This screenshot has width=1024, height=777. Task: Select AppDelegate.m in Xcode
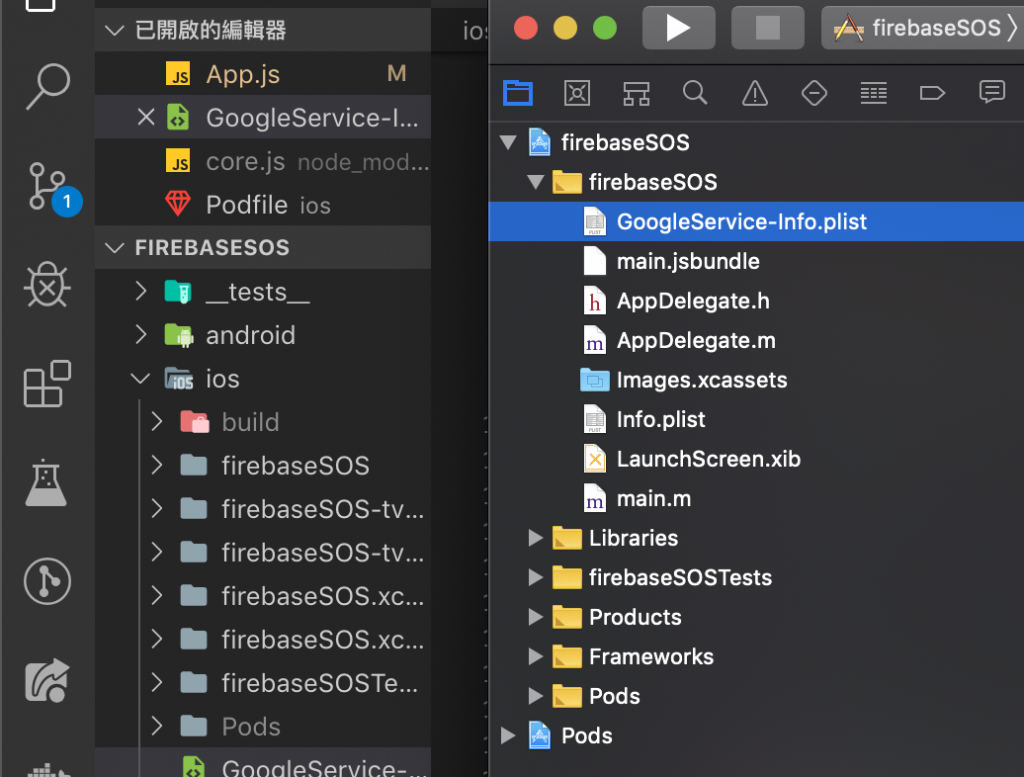756,340
